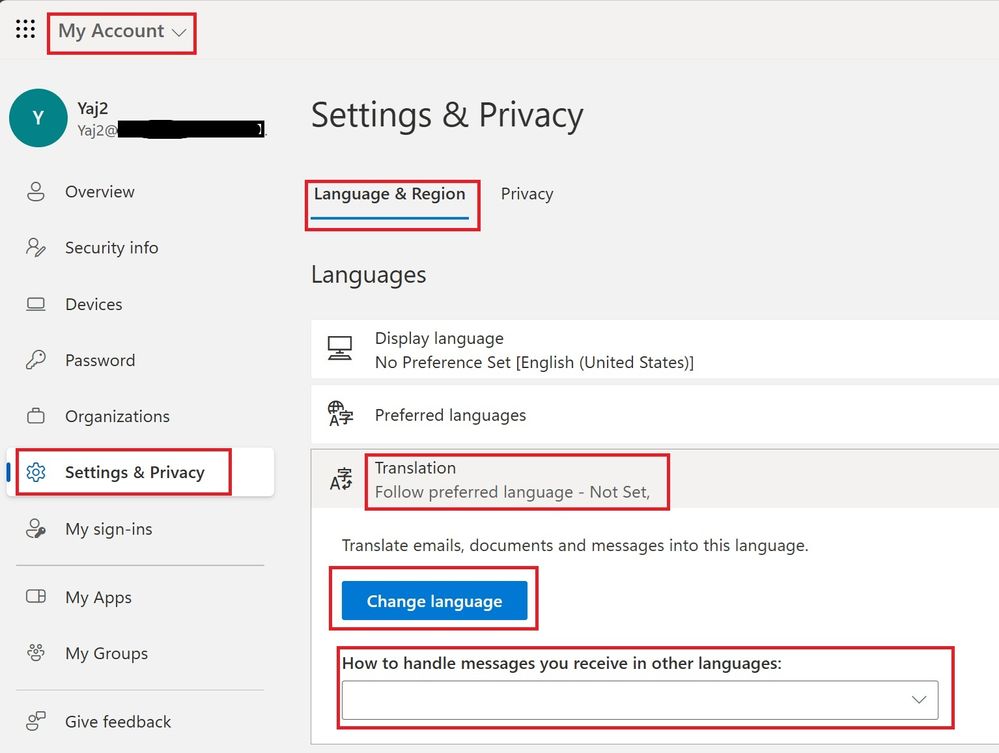999x753 pixels.
Task: Click the Devices laptop icon
Action: pos(36,304)
